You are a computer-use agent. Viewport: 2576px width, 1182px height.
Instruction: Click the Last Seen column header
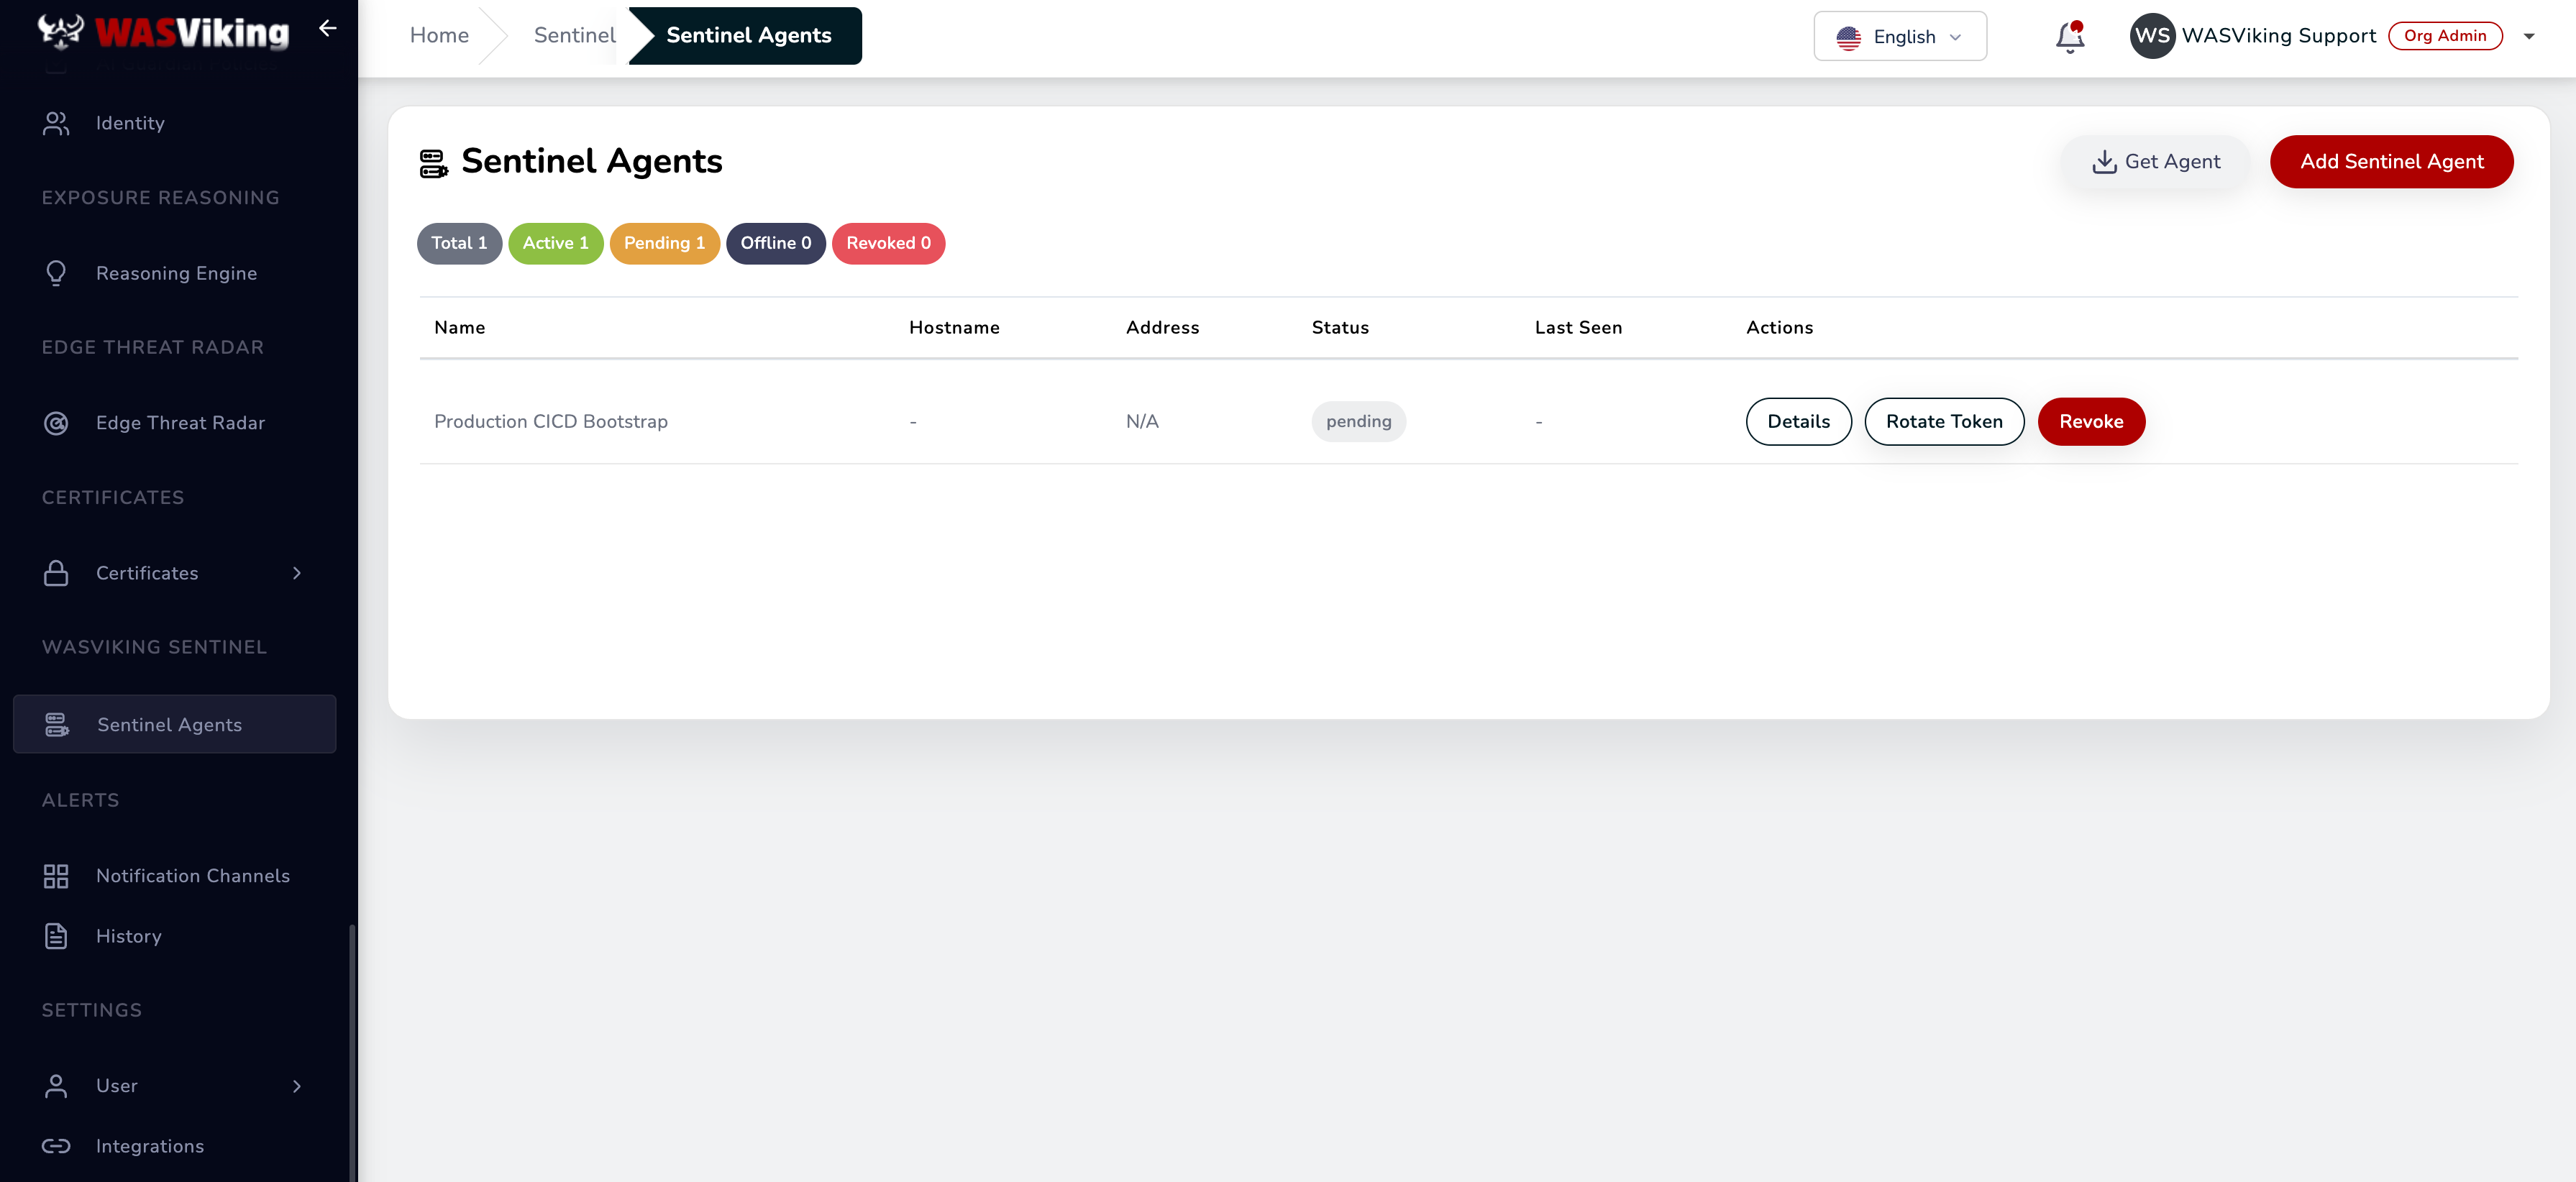[1578, 328]
